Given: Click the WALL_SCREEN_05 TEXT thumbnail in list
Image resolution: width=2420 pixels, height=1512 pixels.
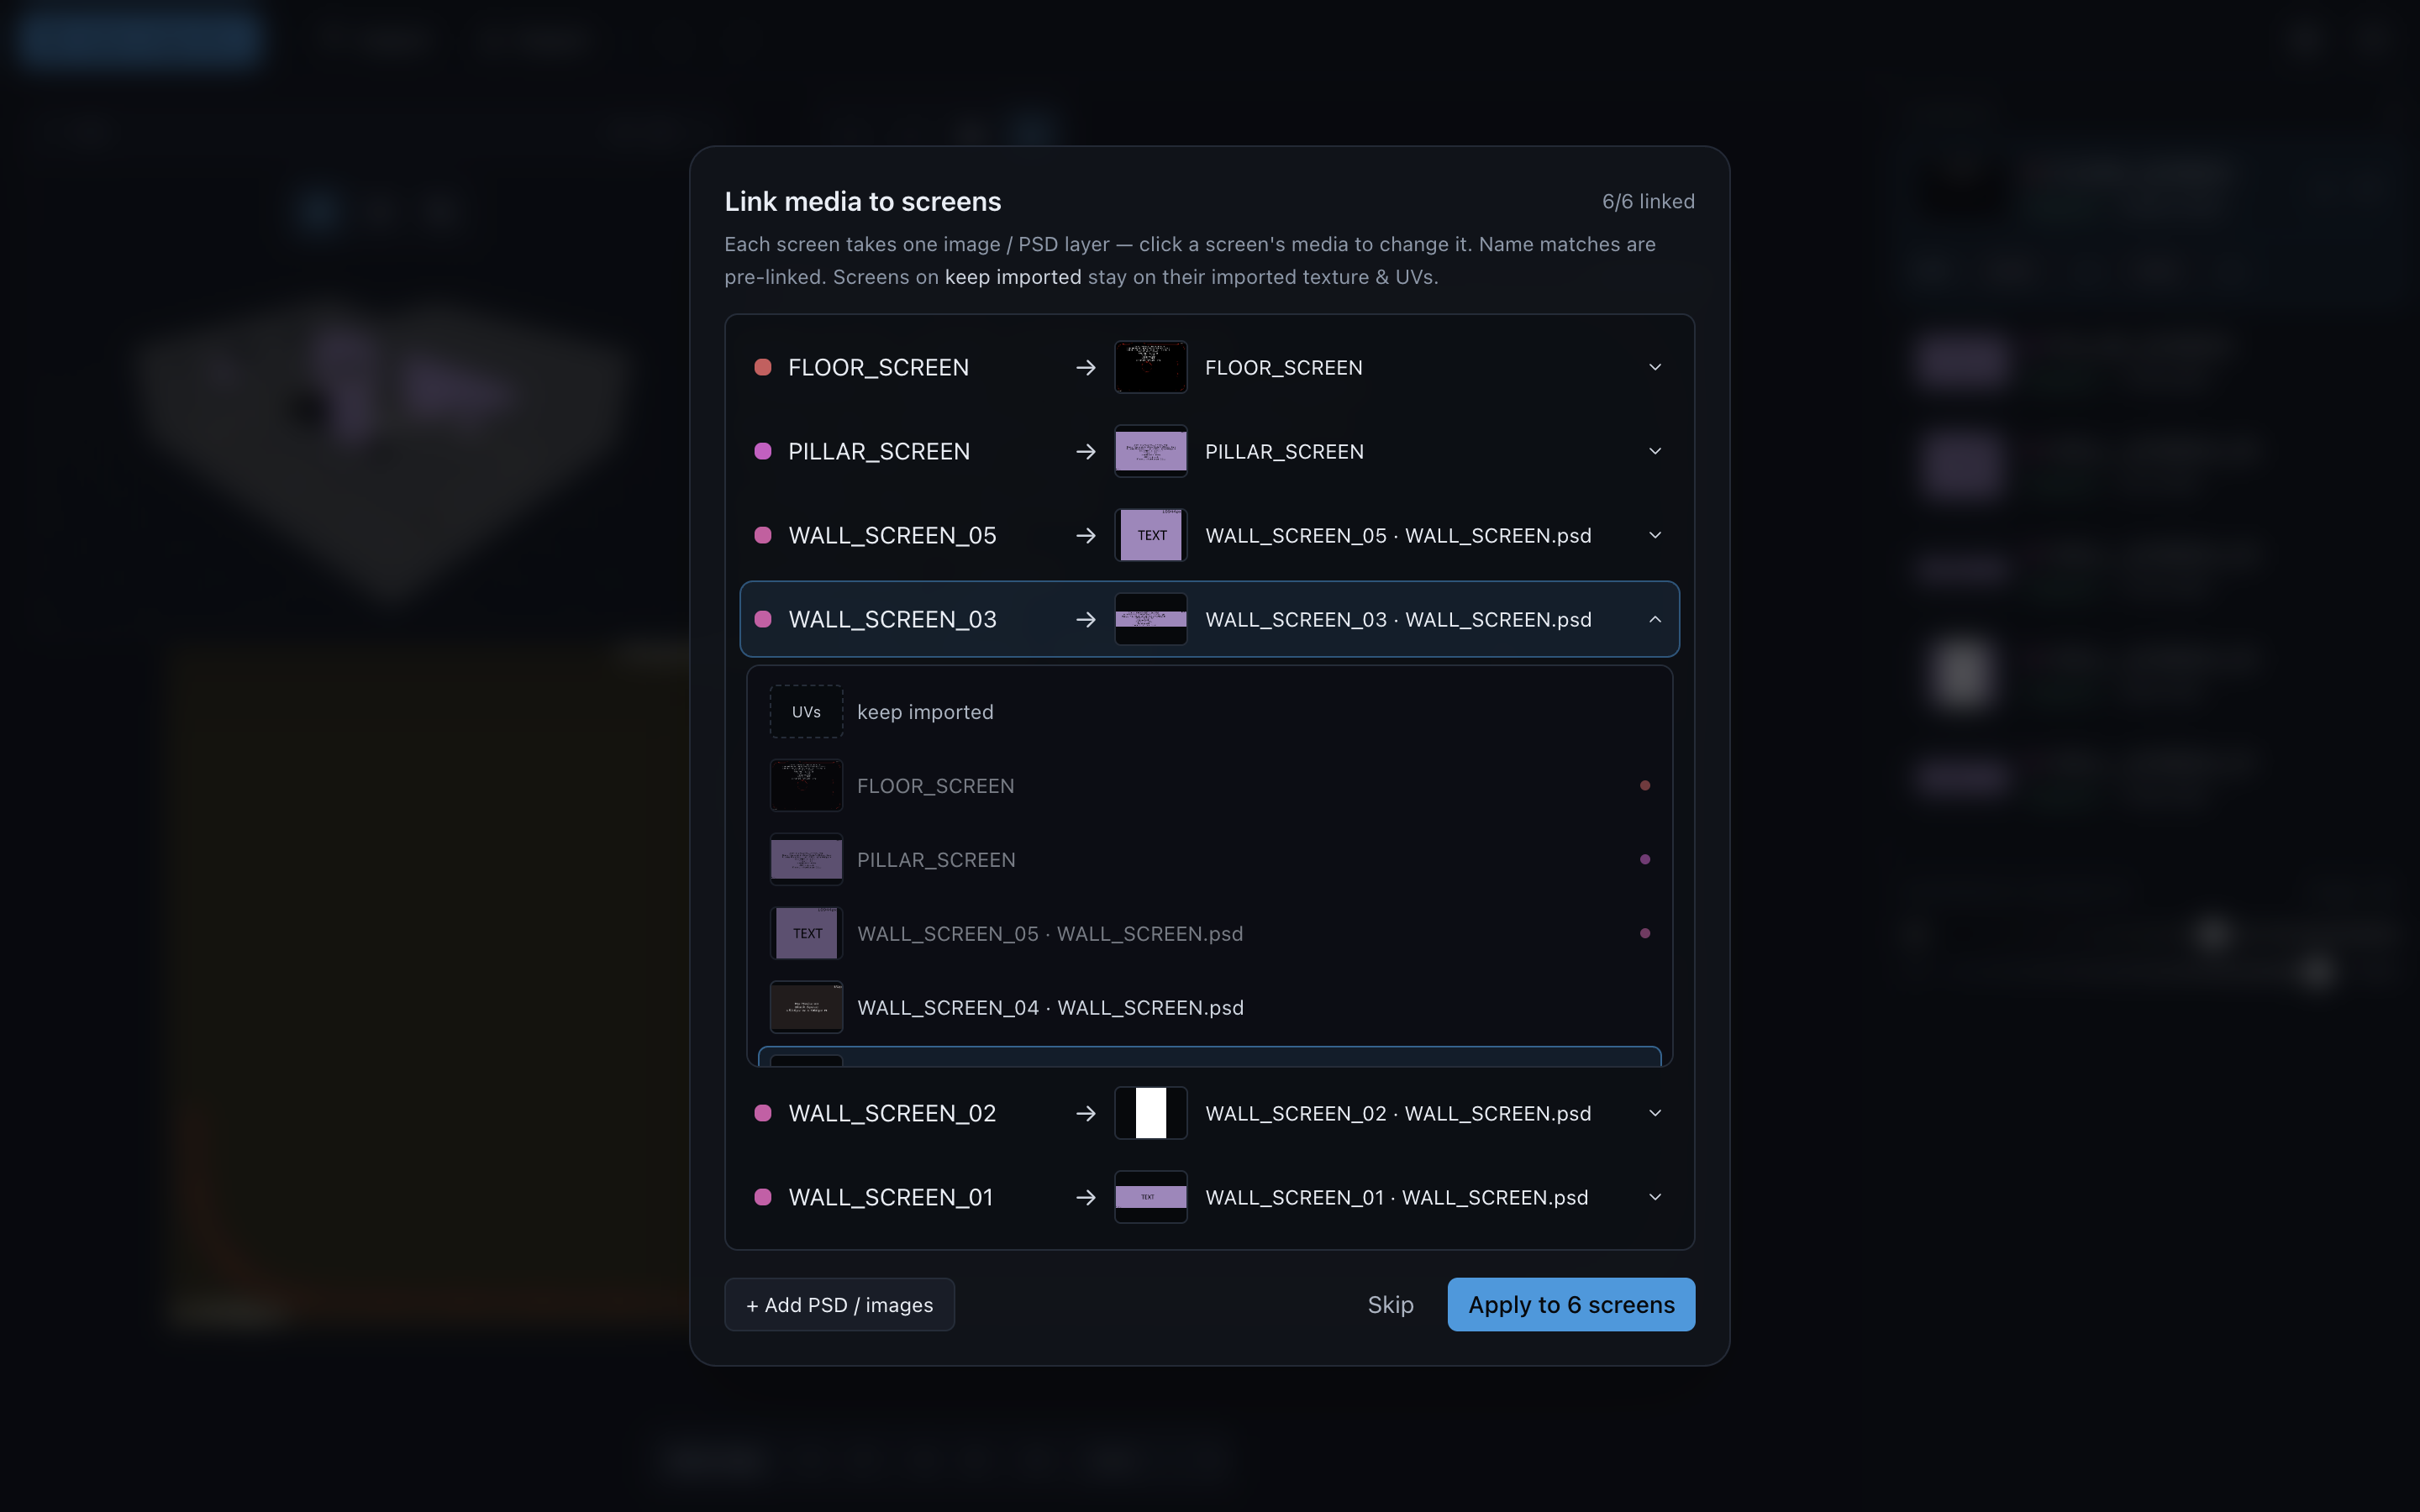Looking at the screenshot, I should (806, 934).
